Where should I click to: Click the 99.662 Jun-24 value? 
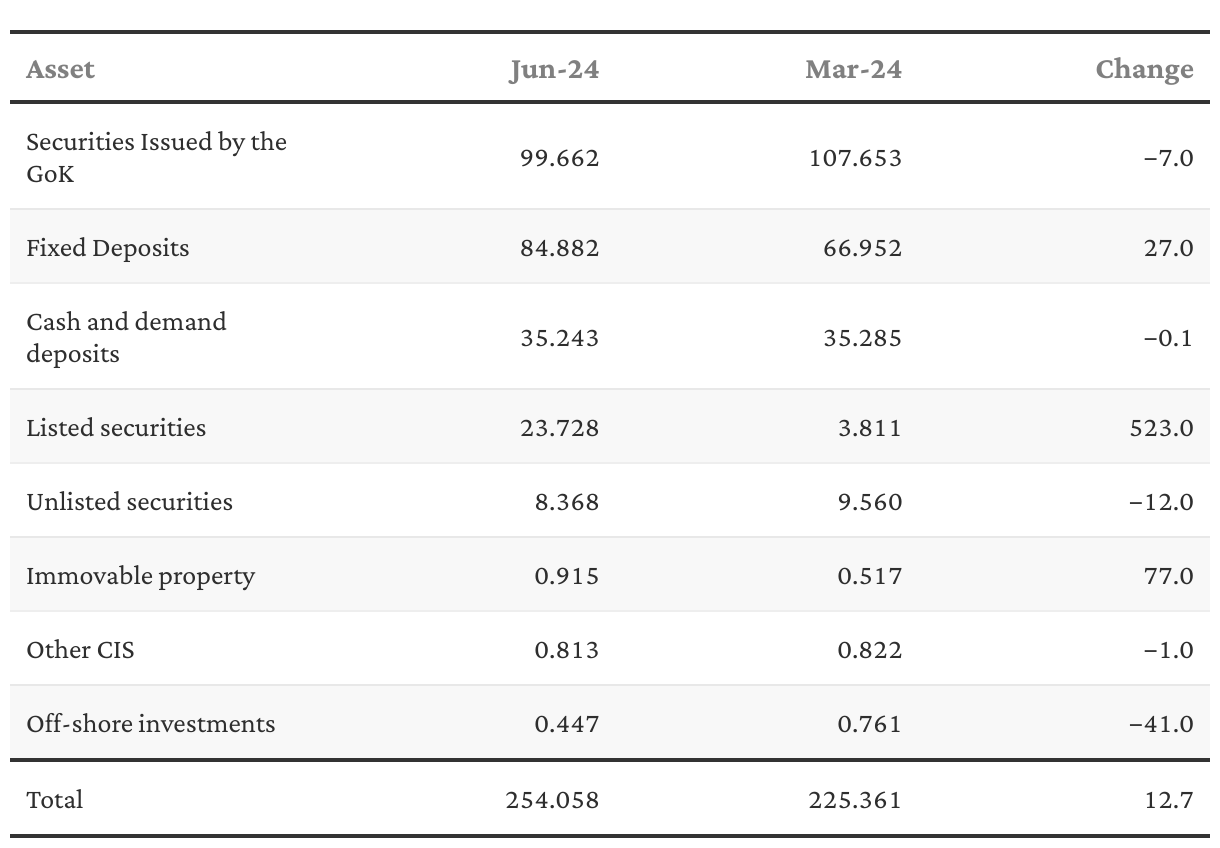559,158
